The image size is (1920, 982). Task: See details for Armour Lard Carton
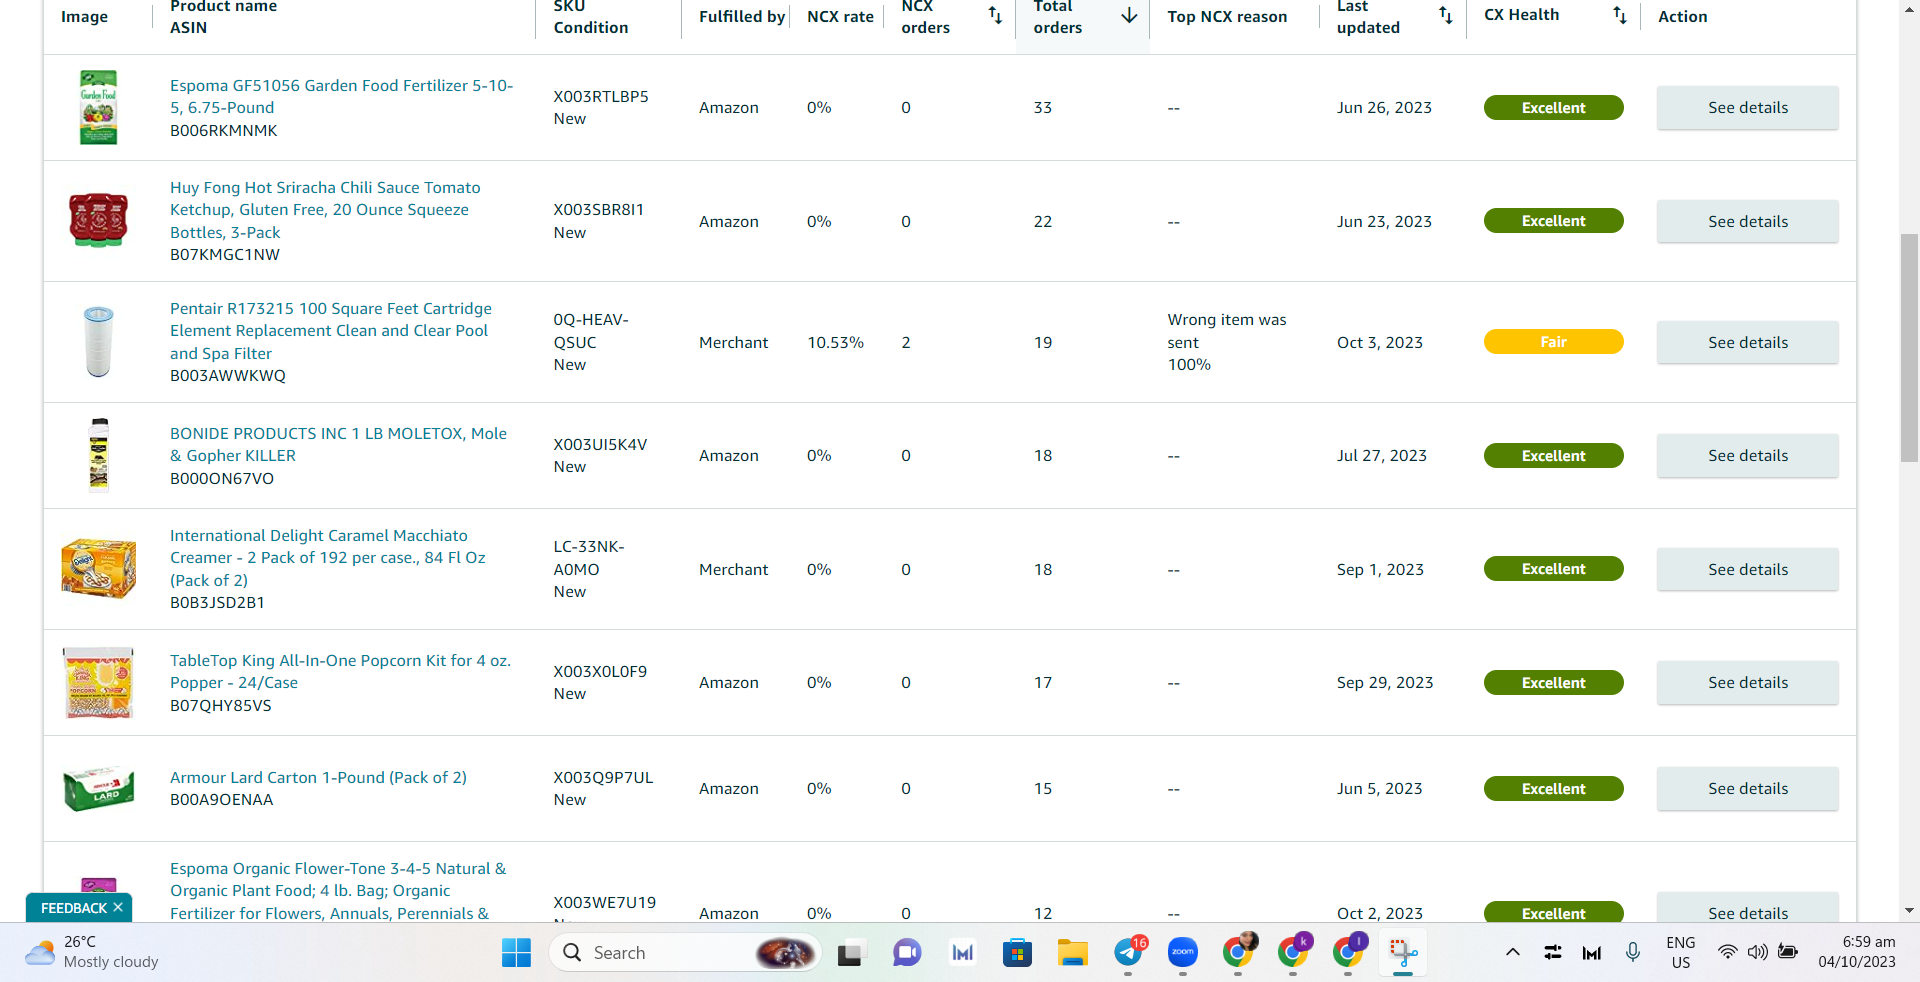(x=1748, y=789)
